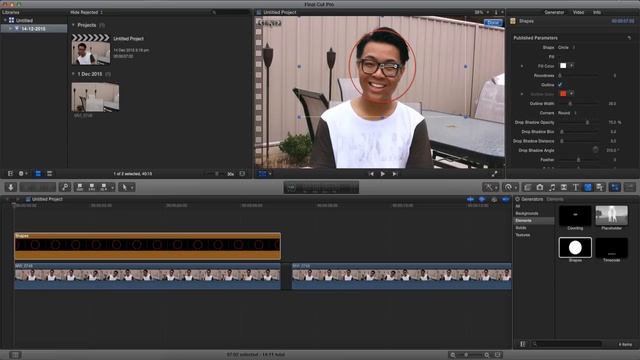Open the Photos browser camera icon
Image resolution: width=640 pixels, height=360 pixels.
pos(540,187)
